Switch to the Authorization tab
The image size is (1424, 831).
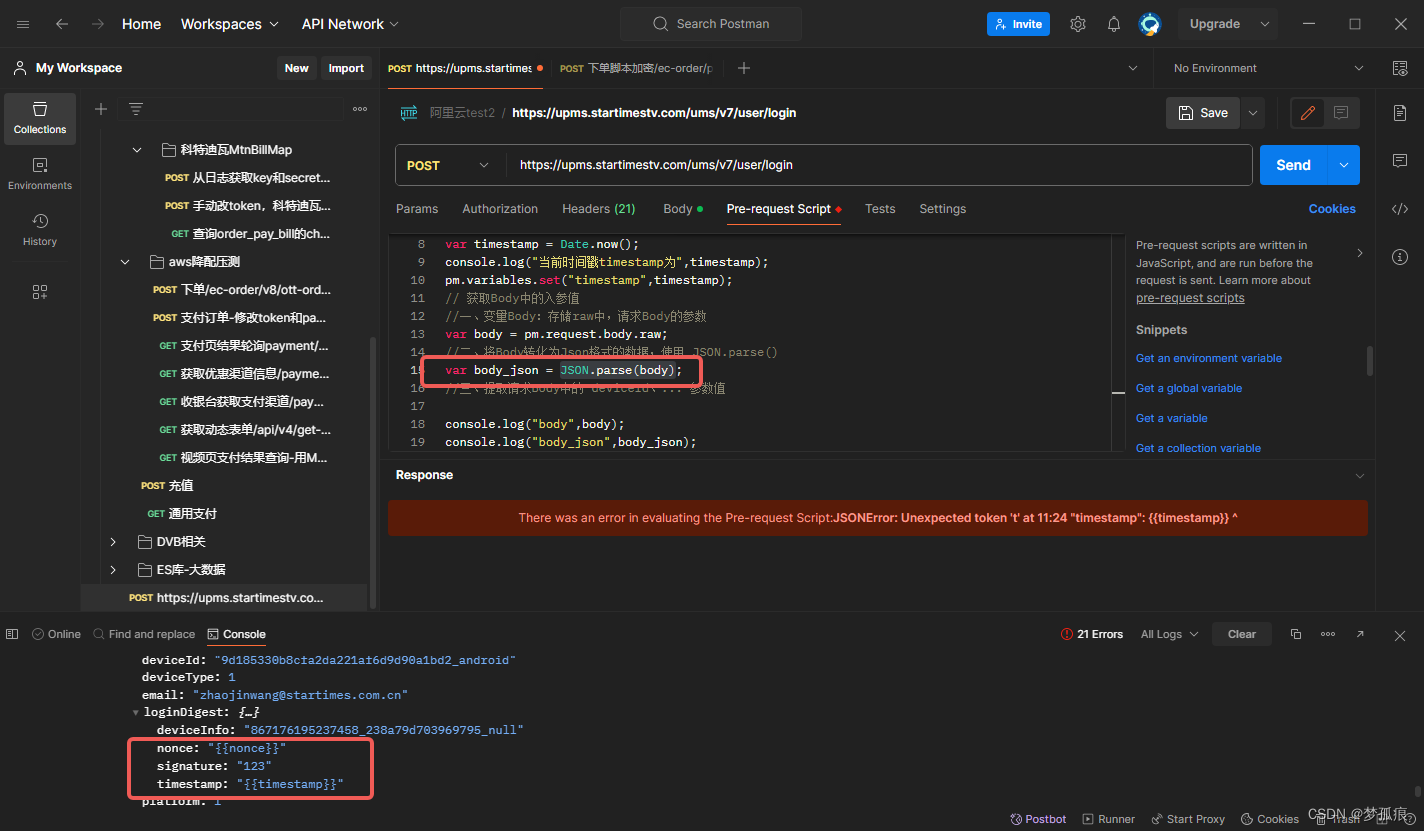[500, 209]
